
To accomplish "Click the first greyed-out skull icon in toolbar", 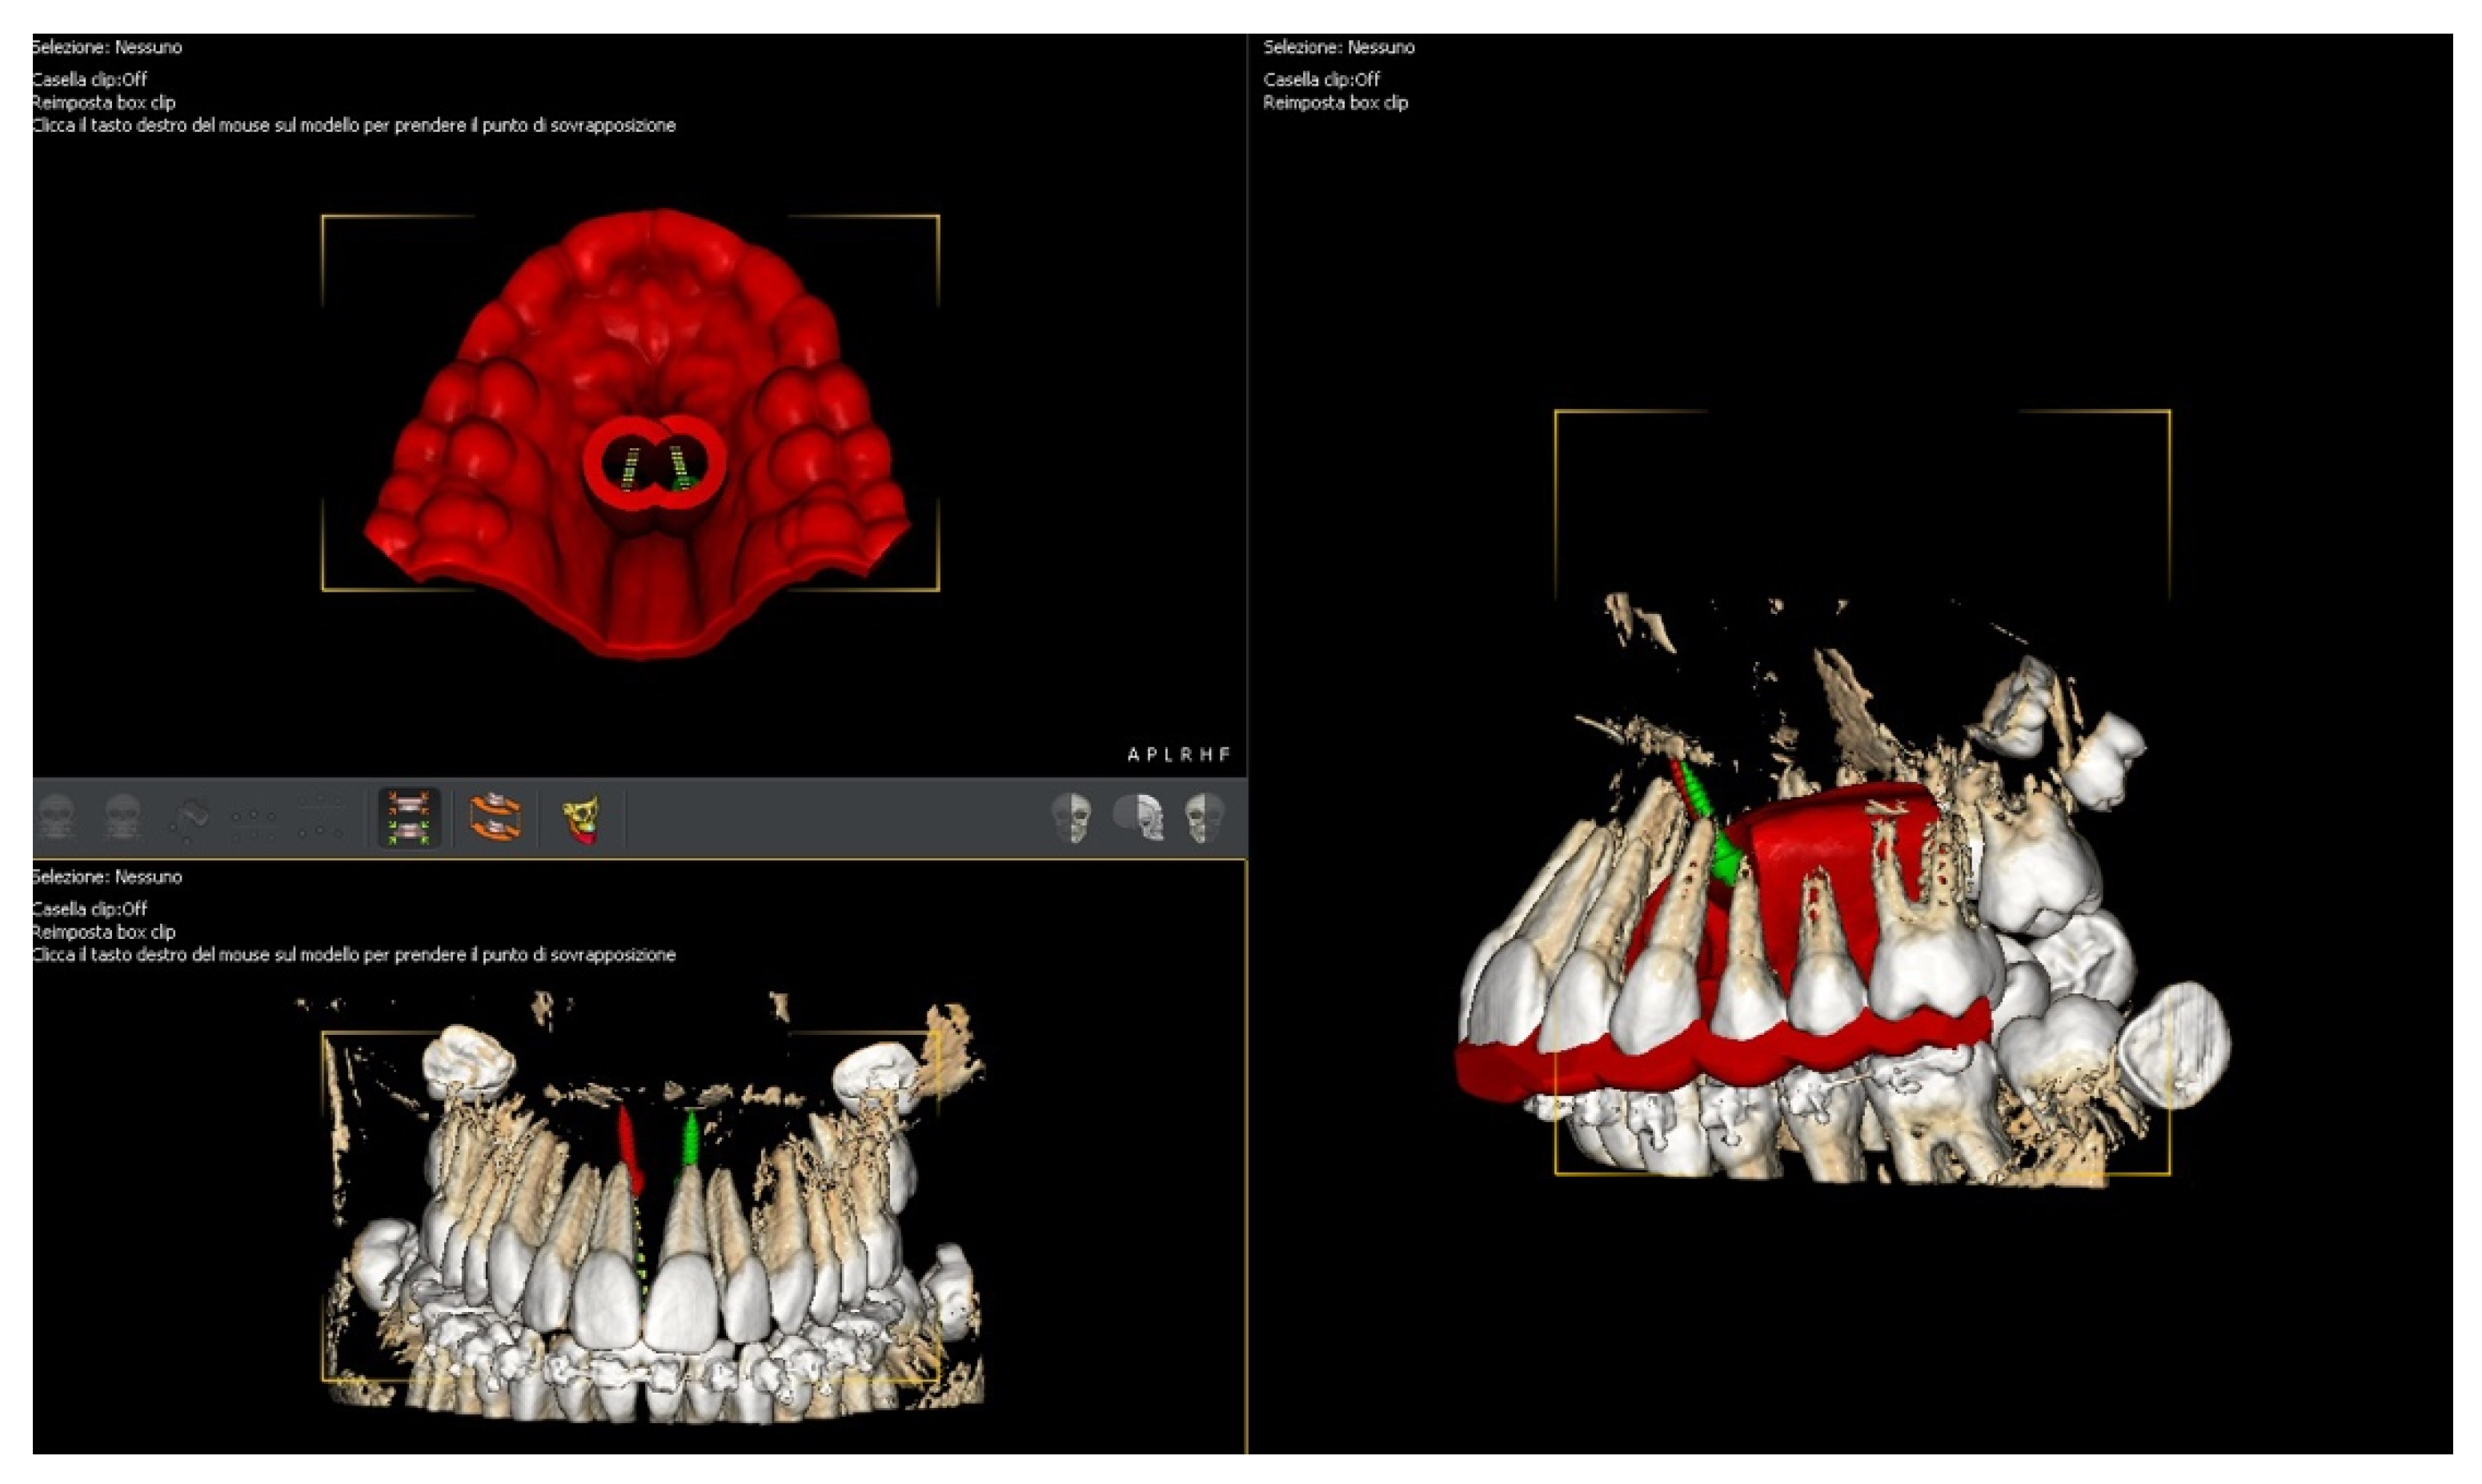I will coord(56,817).
